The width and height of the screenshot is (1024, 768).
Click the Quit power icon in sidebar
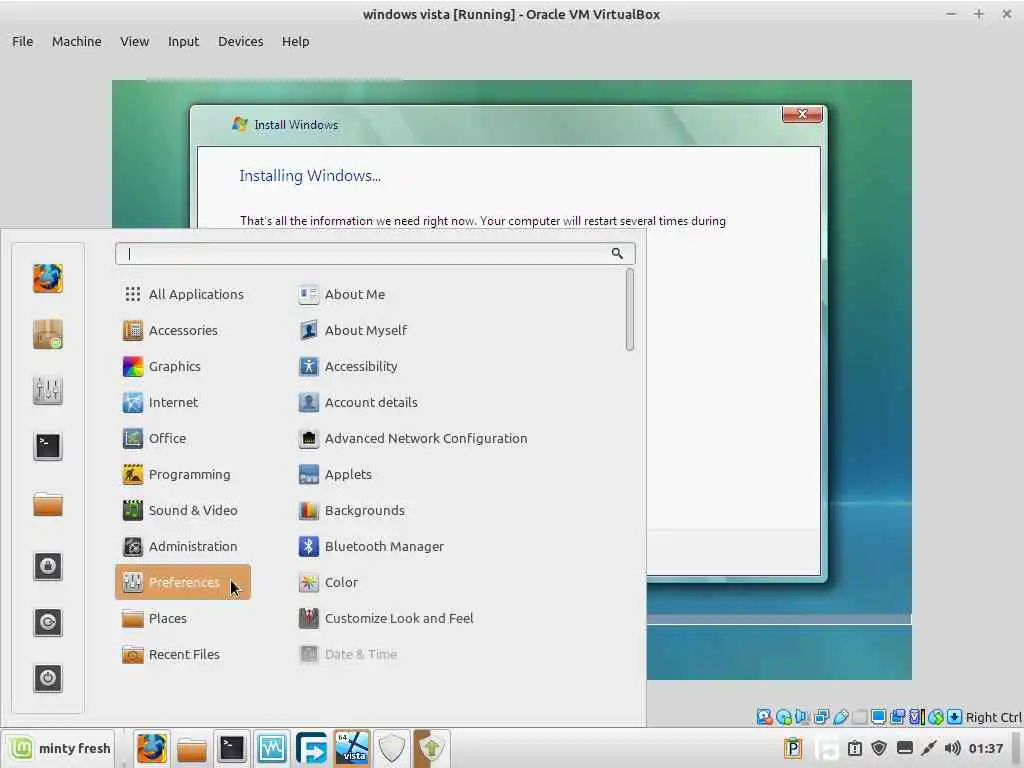point(48,678)
